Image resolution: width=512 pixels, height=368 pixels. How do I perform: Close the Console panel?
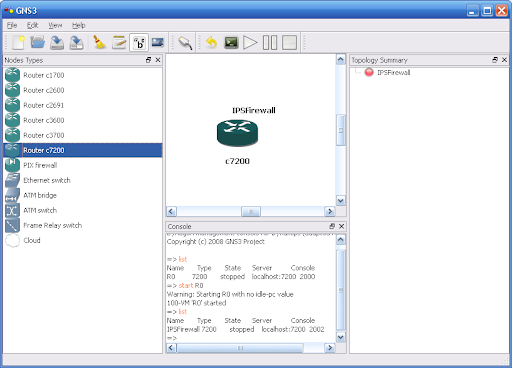341,226
